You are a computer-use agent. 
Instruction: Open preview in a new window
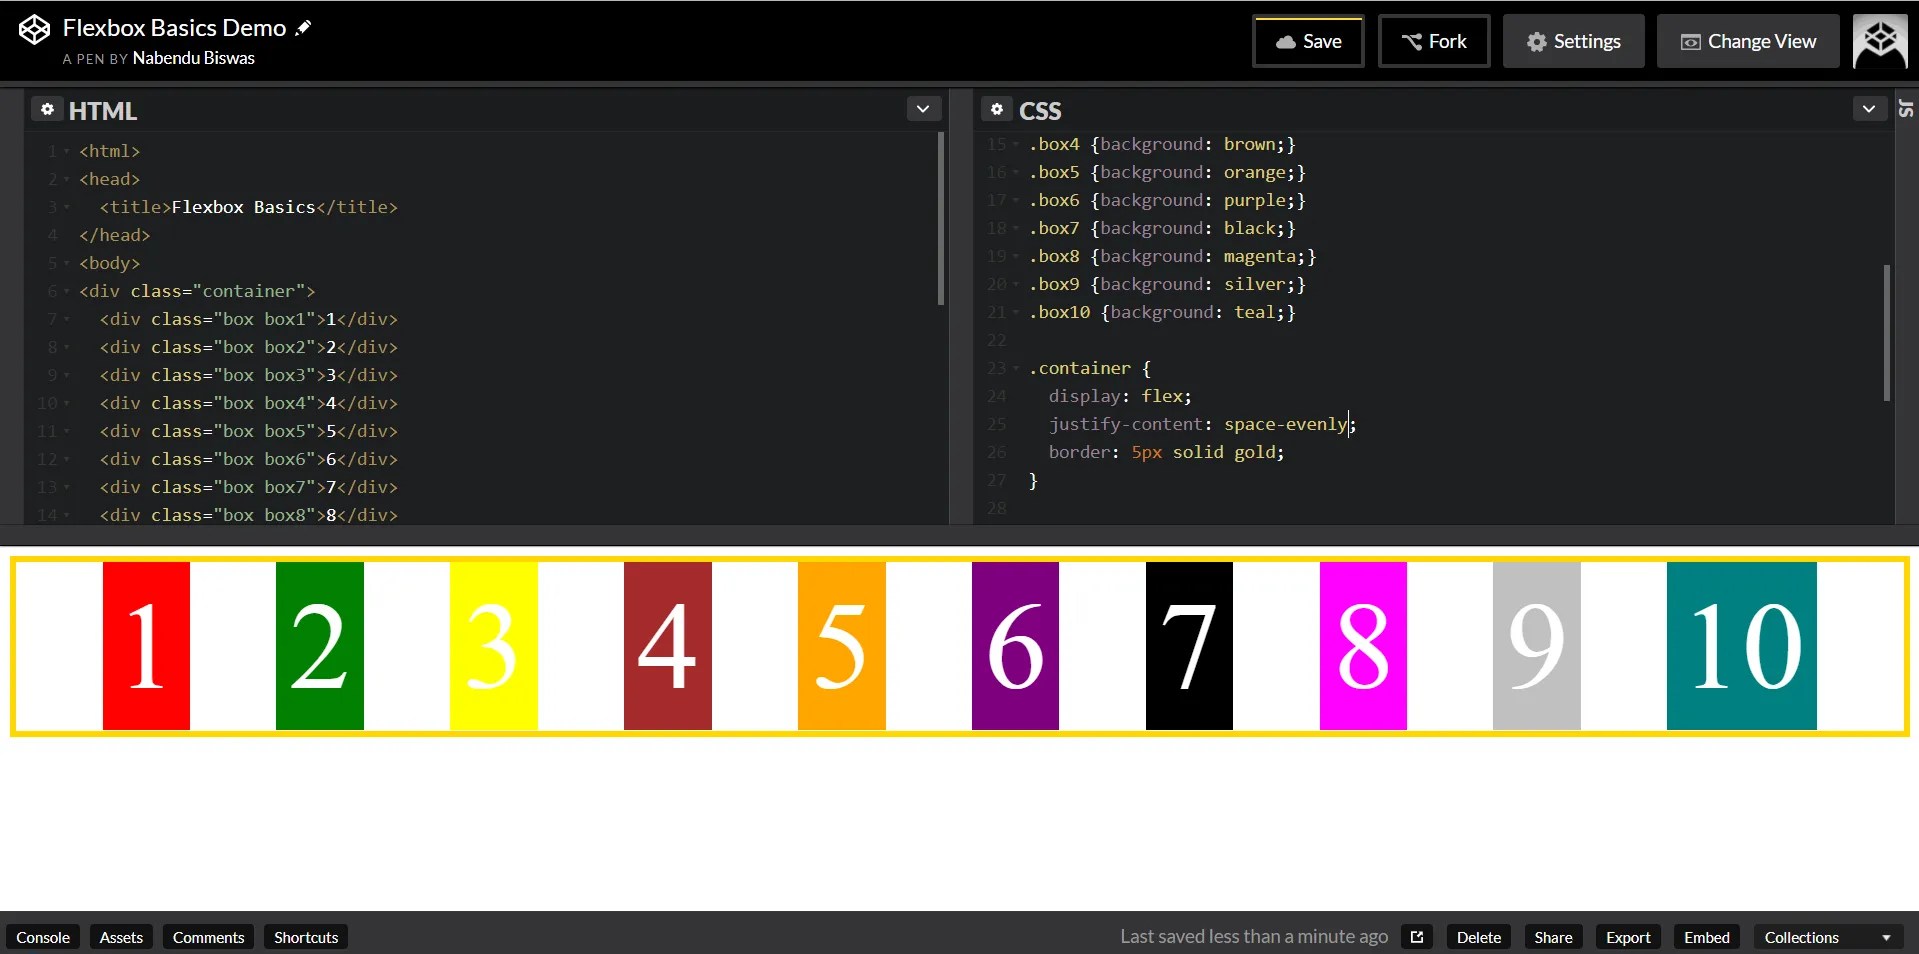[1416, 936]
